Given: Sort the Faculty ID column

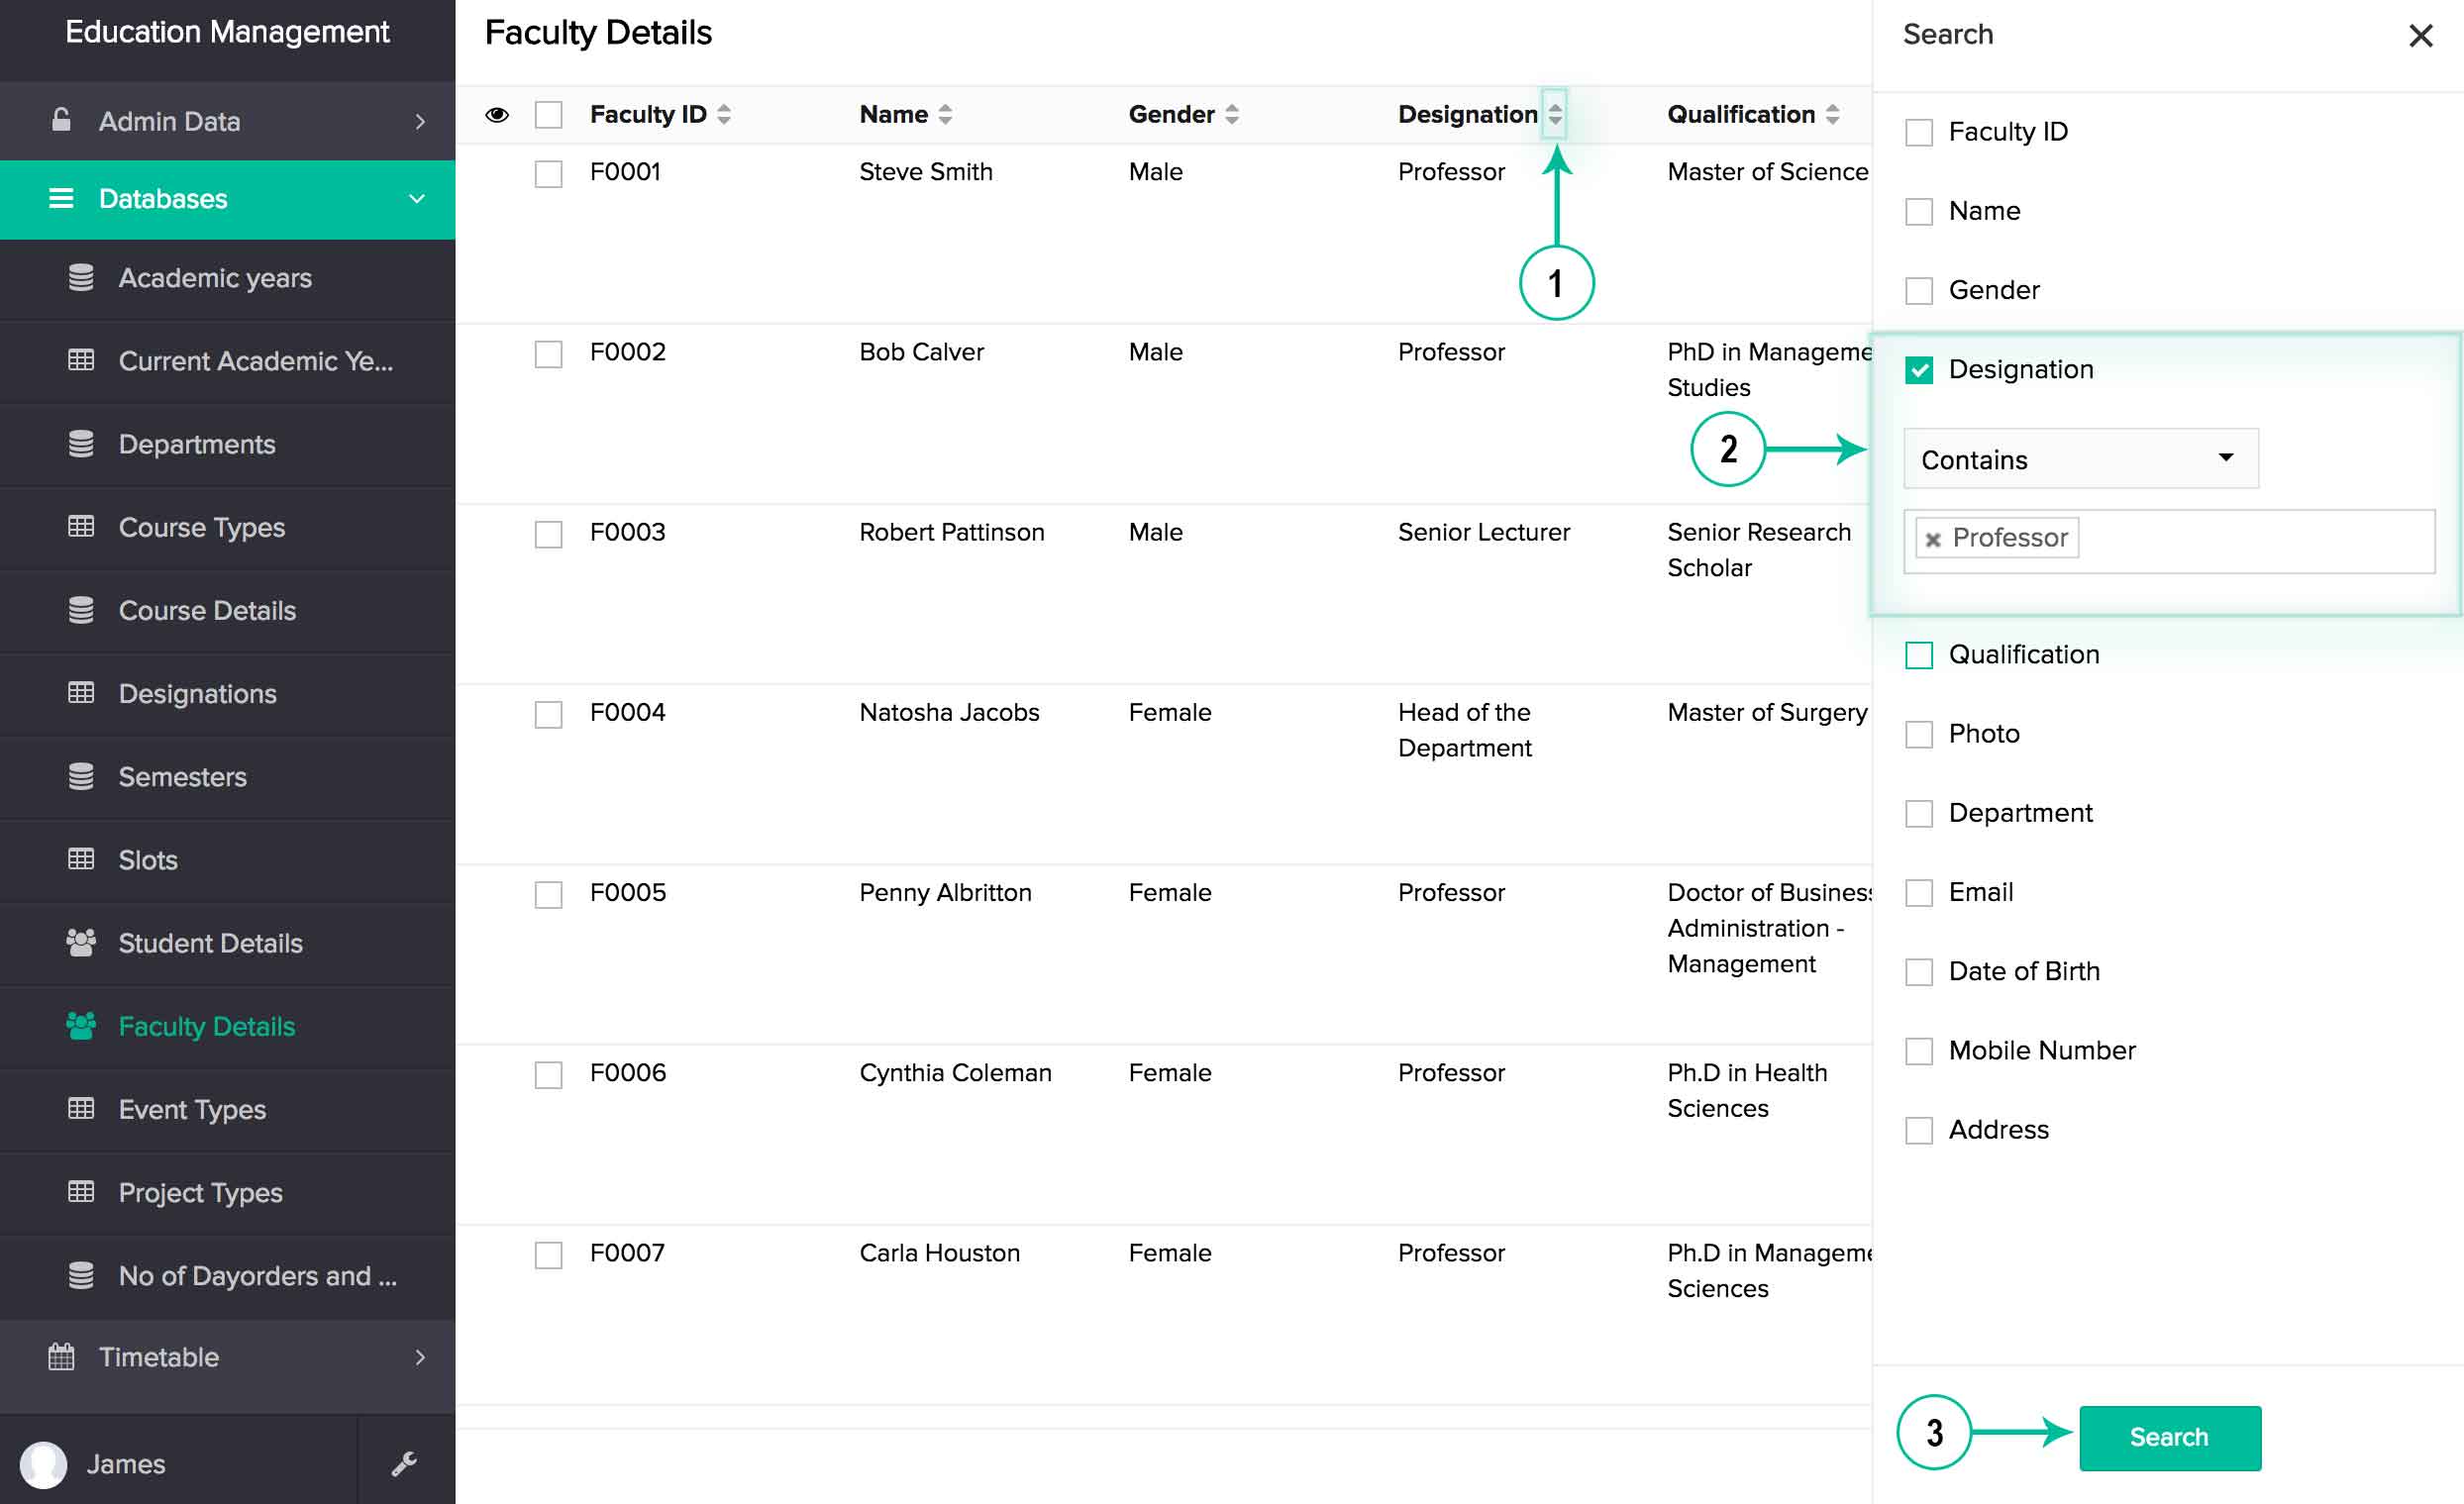Looking at the screenshot, I should pyautogui.click(x=724, y=114).
